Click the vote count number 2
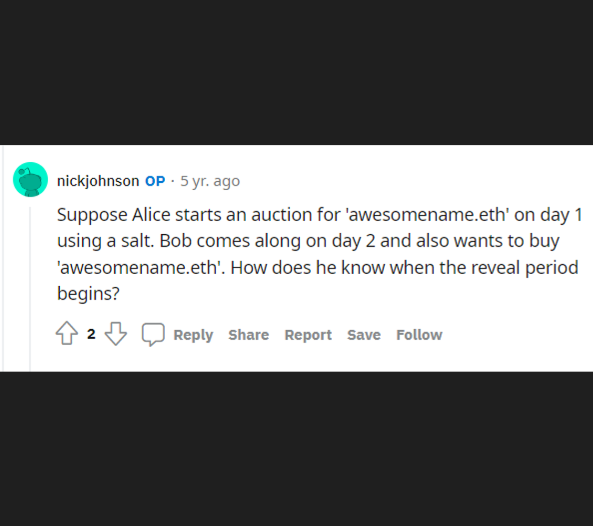This screenshot has width=593, height=526. click(91, 334)
